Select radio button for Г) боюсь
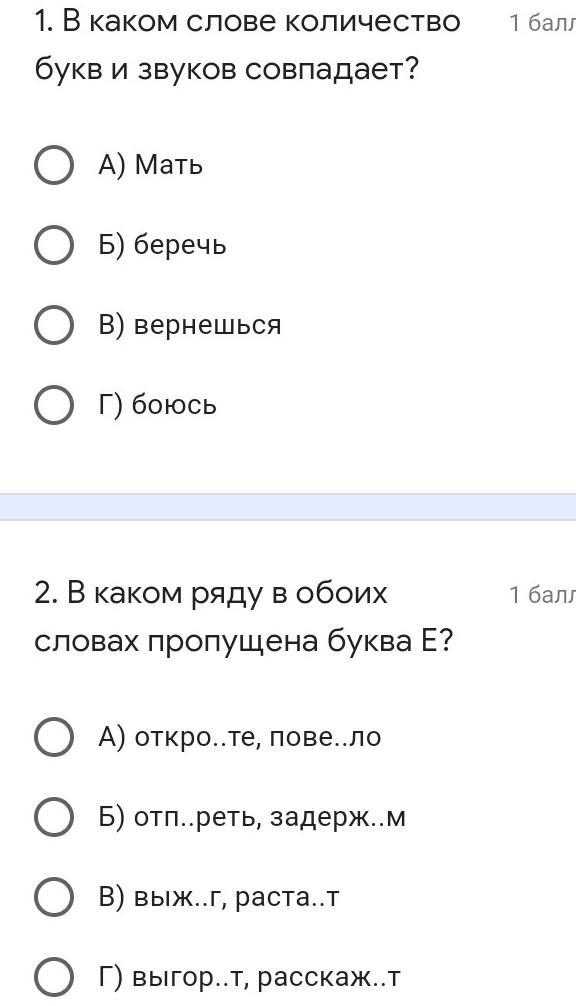This screenshot has height=1006, width=576. pos(53,405)
